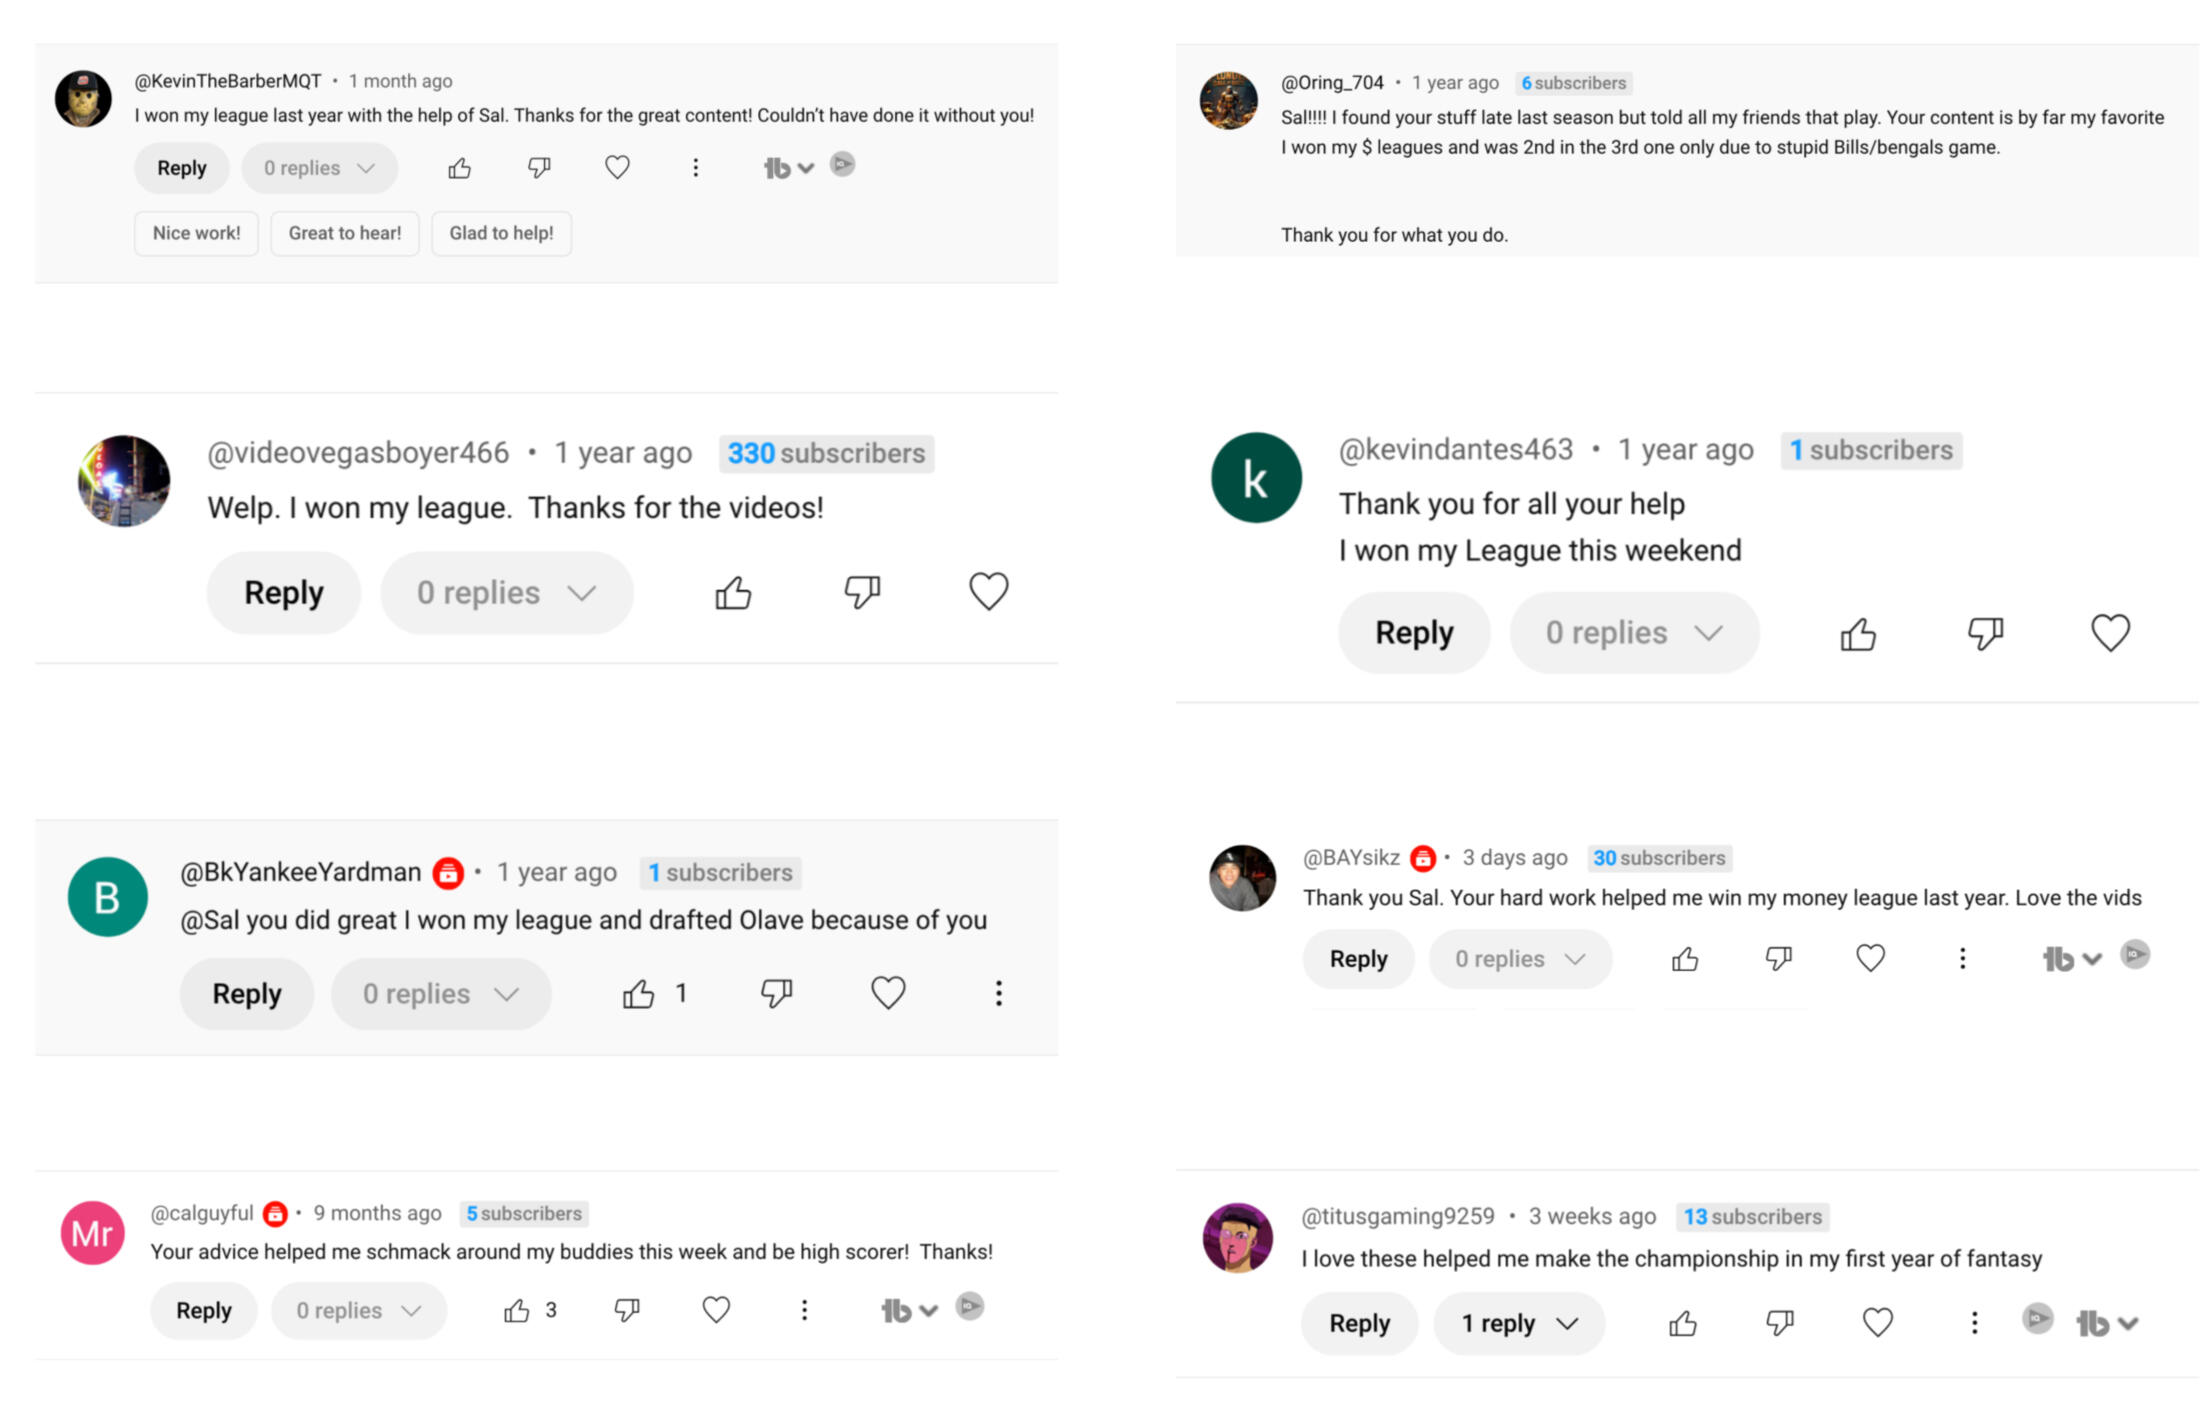Expand 0 replies under @videovegasboyer466 comment
The image size is (2207, 1426).
[x=506, y=593]
